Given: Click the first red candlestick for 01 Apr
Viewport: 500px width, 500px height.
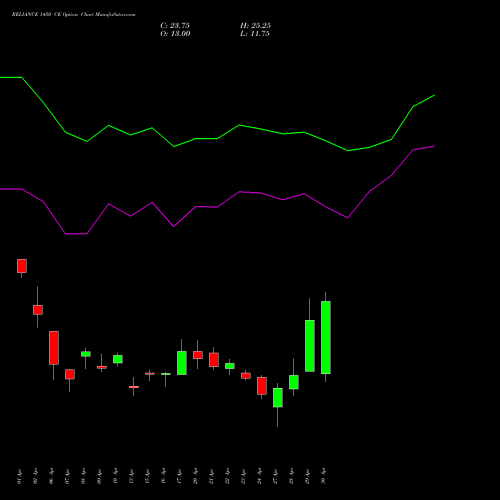Looking at the screenshot, I should pos(22,266).
